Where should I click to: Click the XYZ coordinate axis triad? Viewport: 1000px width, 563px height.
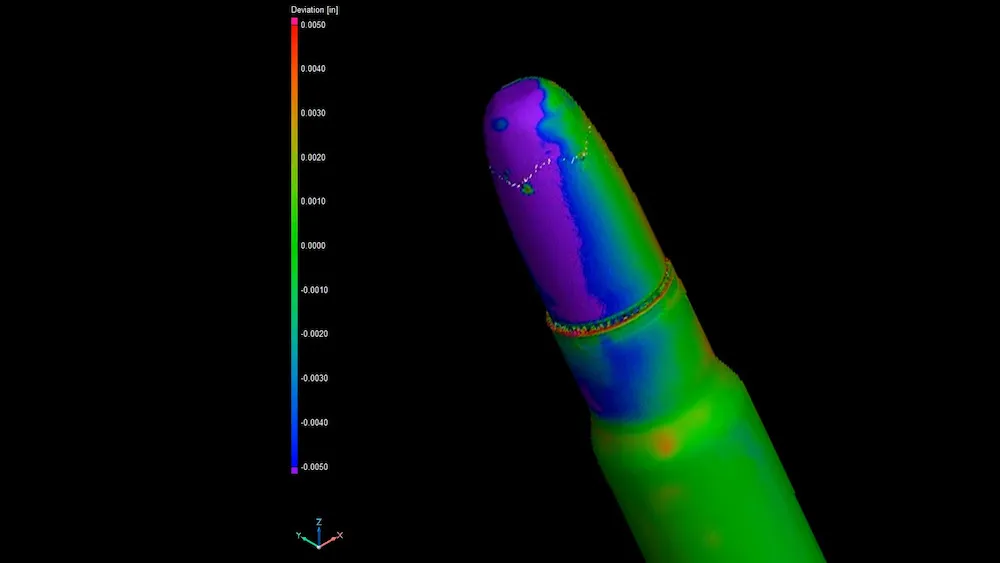pos(319,534)
